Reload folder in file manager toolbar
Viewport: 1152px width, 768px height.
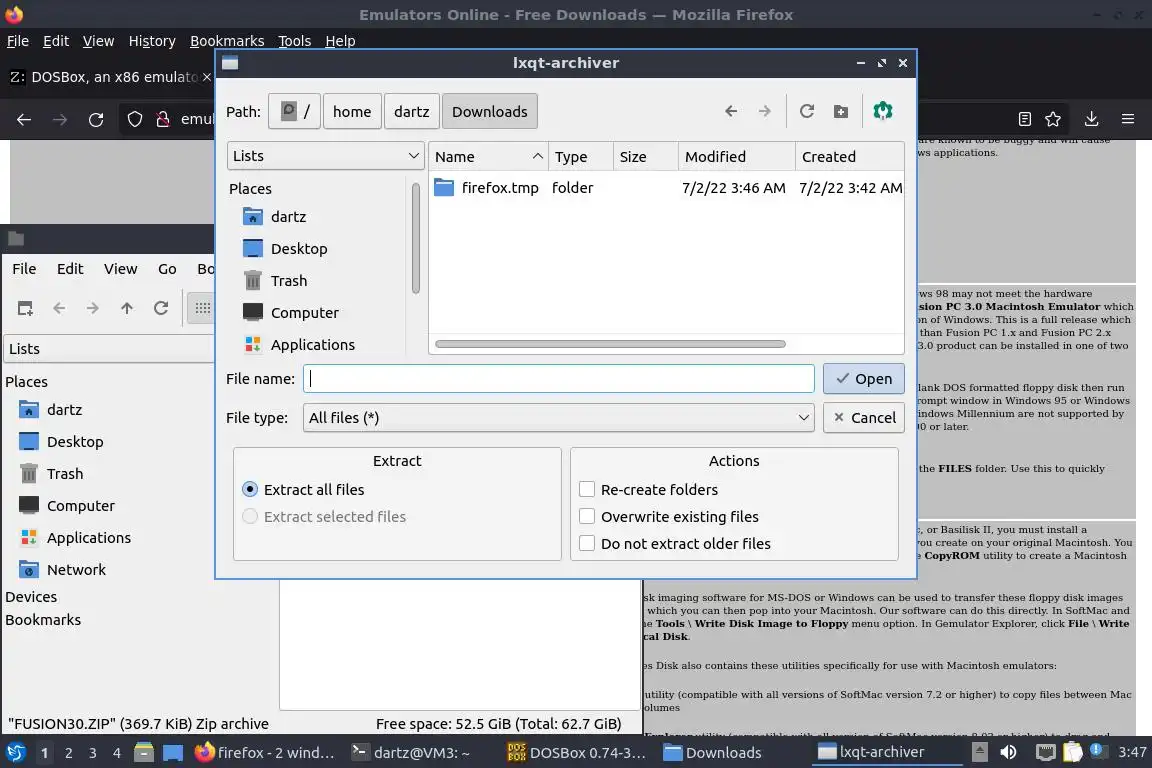click(161, 308)
